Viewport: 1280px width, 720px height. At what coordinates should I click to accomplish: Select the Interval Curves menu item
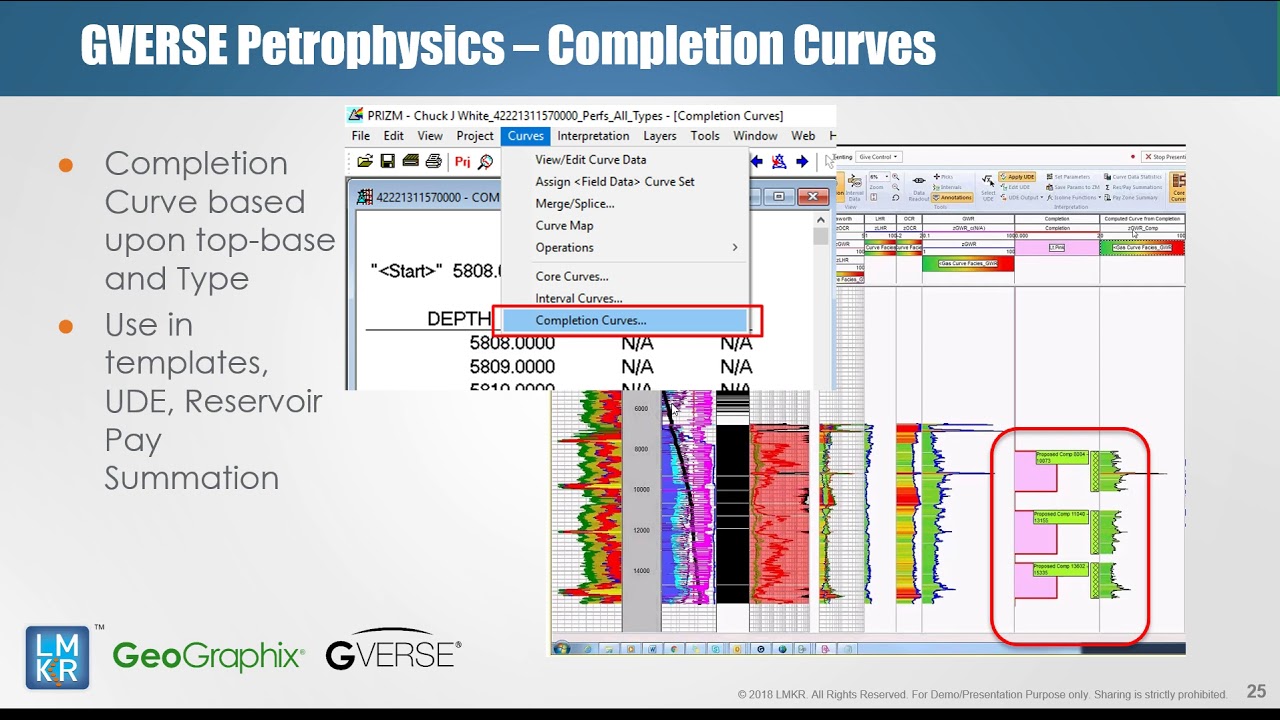click(x=625, y=299)
